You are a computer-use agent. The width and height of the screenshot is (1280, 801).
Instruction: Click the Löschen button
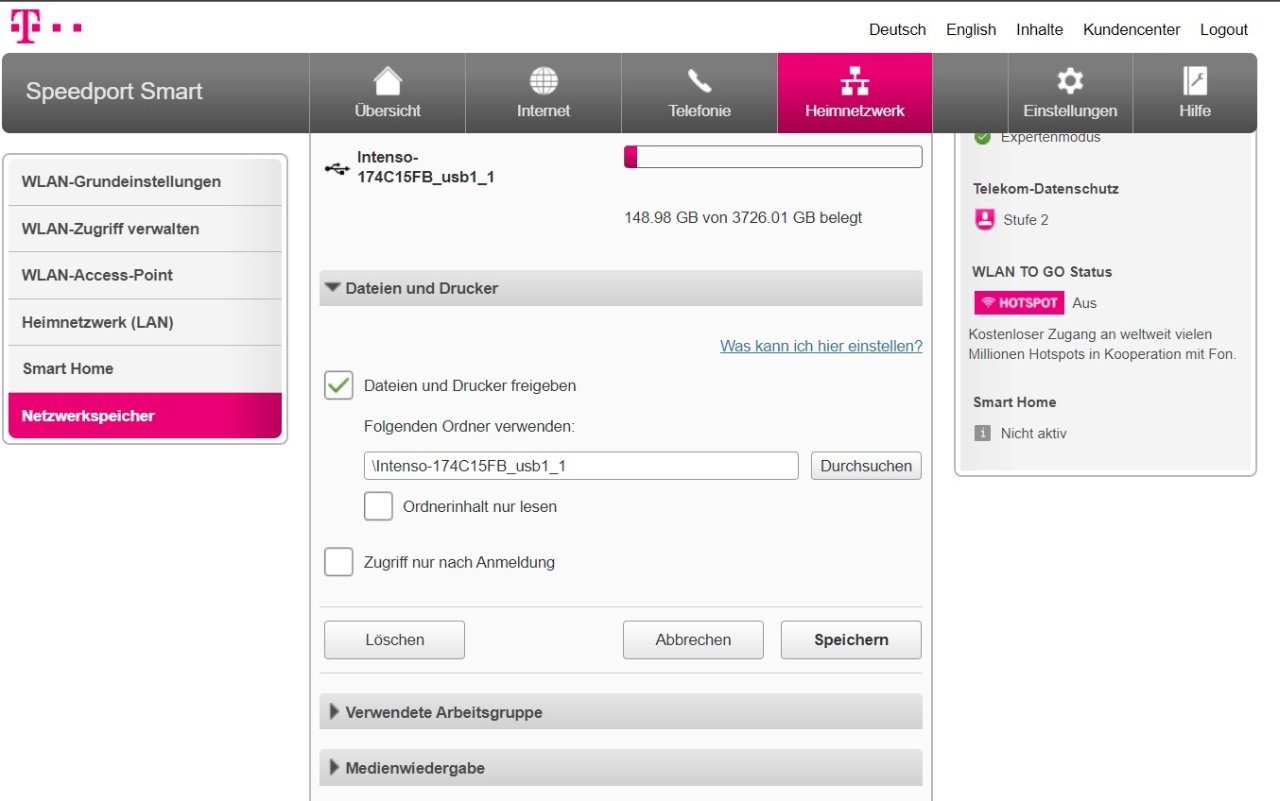(x=394, y=640)
